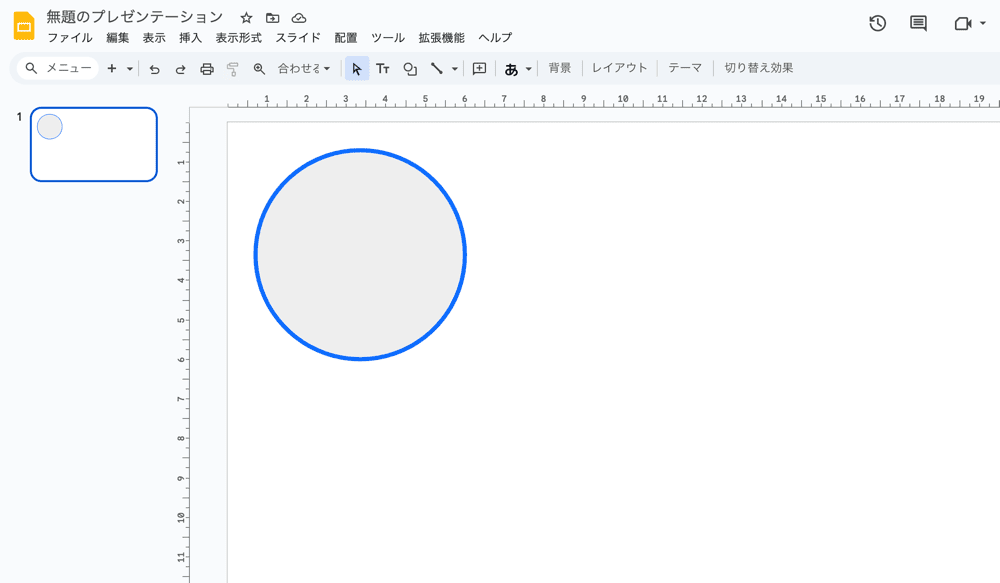Click the video call camera icon

pos(962,24)
